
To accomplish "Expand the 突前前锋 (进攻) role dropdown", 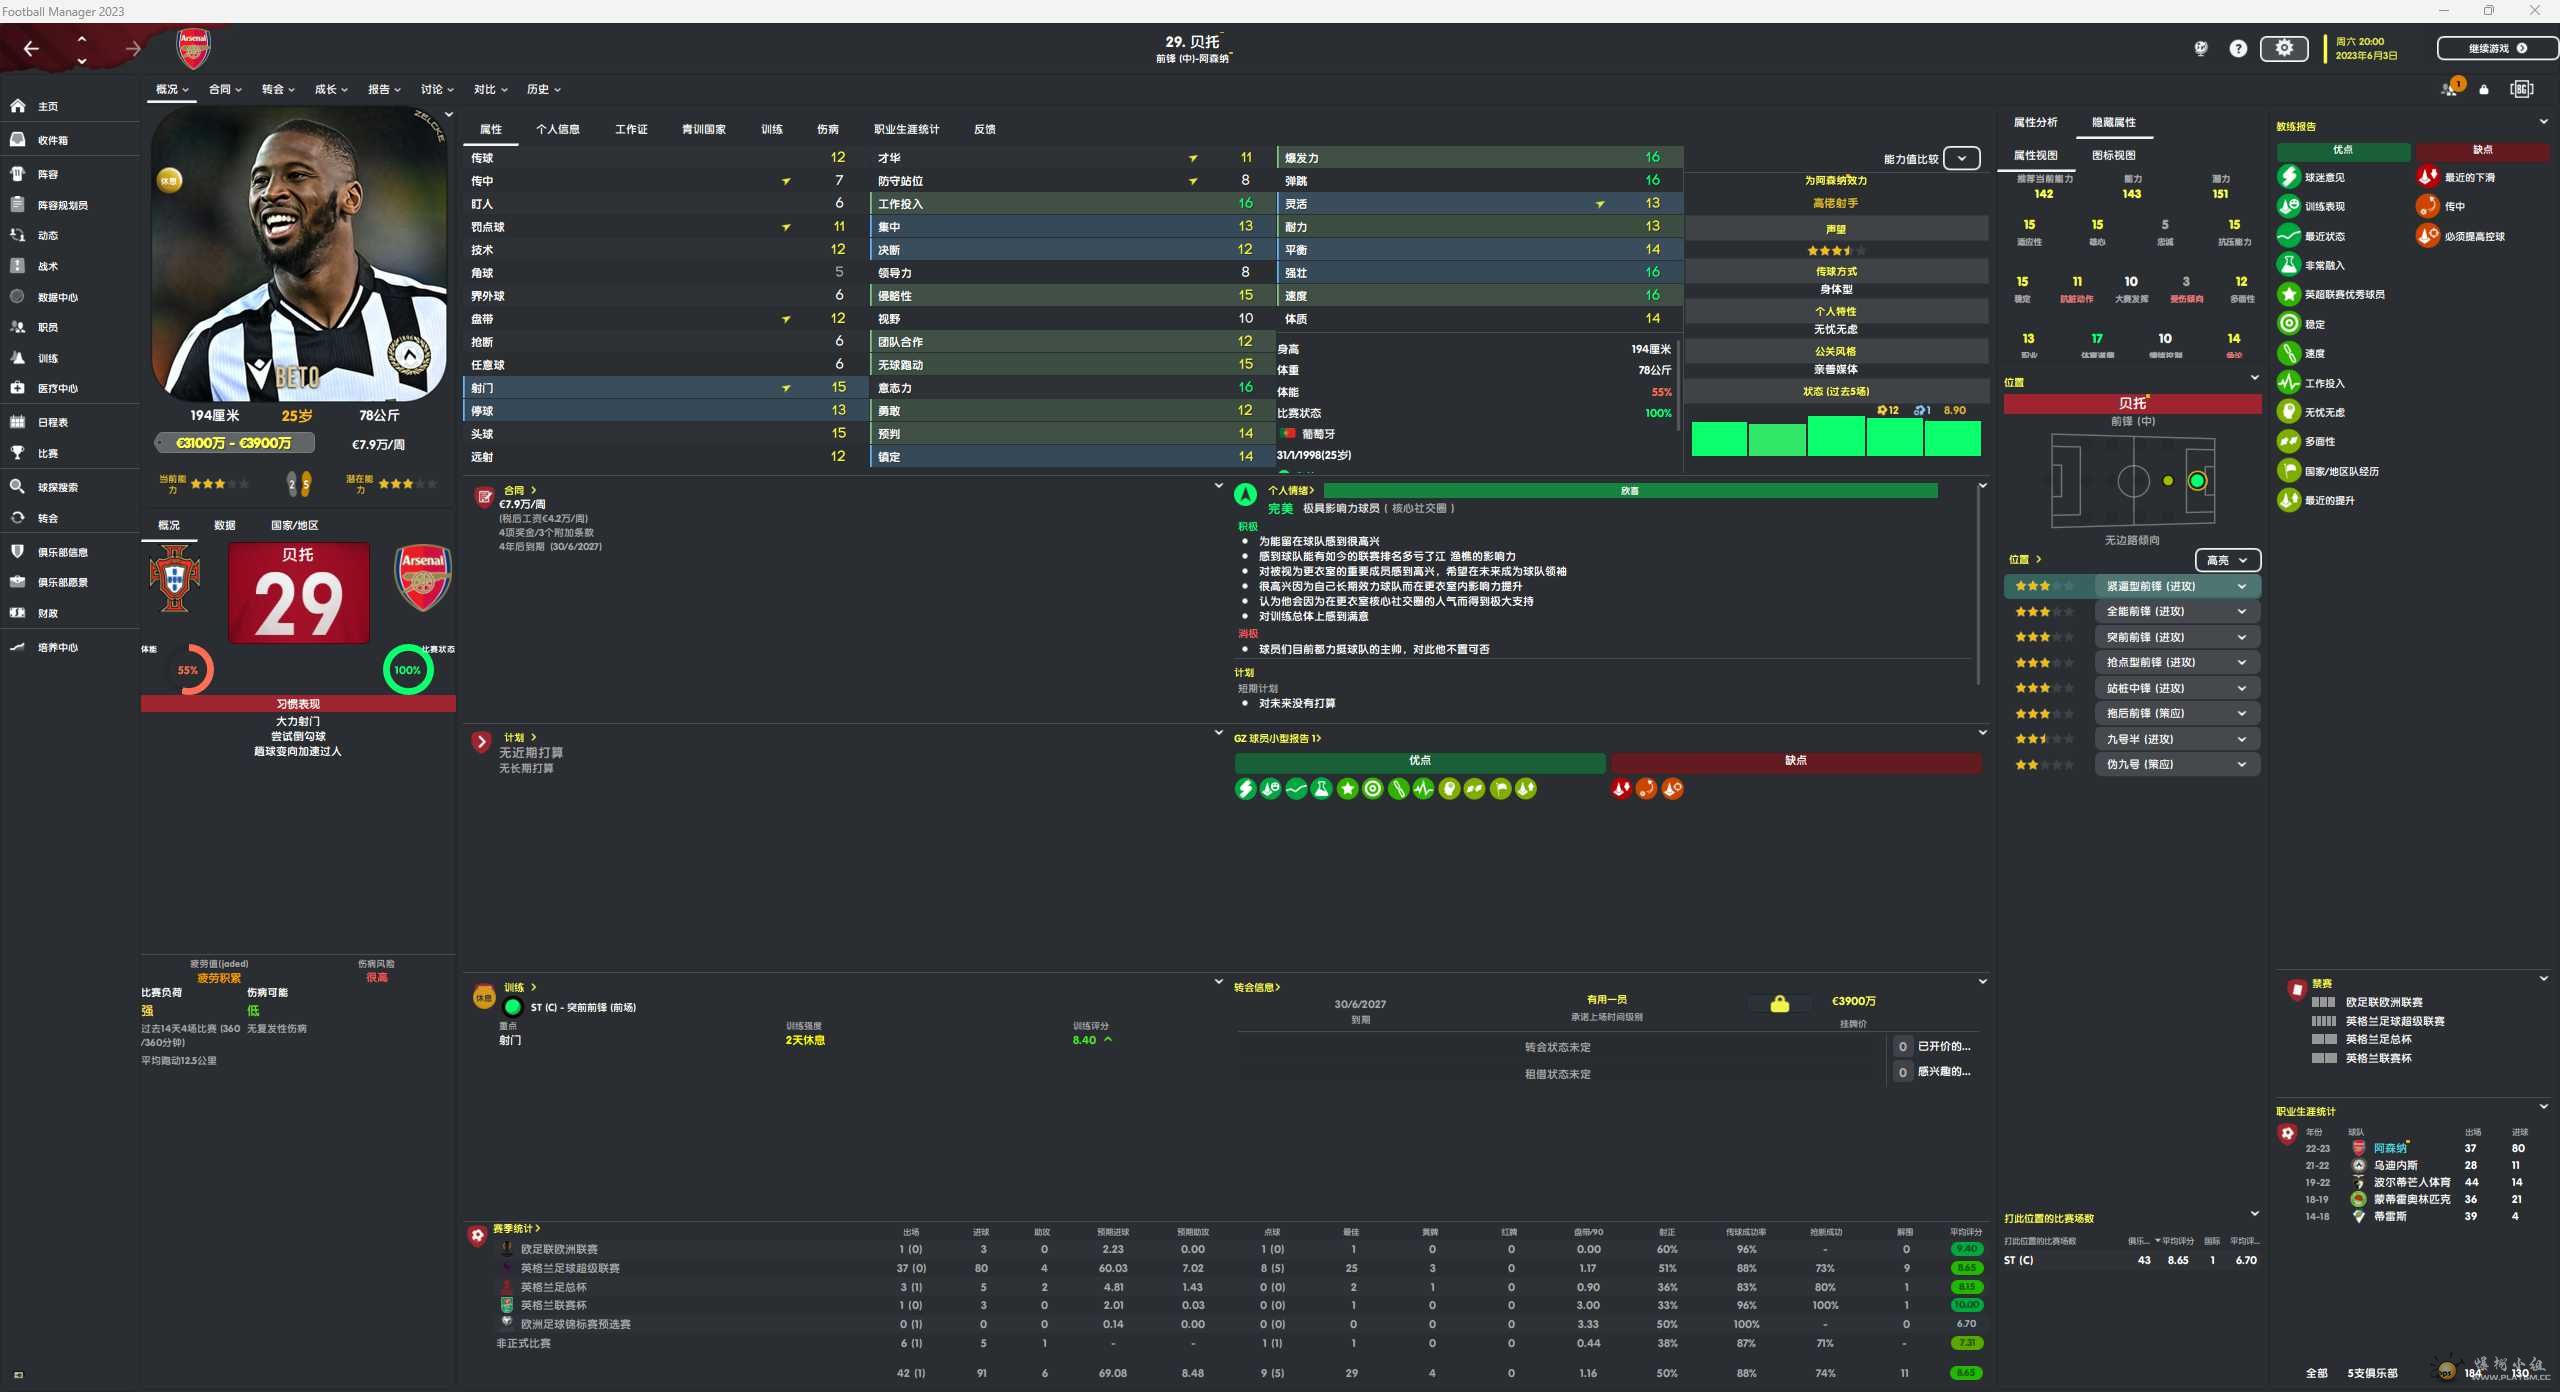I will point(2242,637).
